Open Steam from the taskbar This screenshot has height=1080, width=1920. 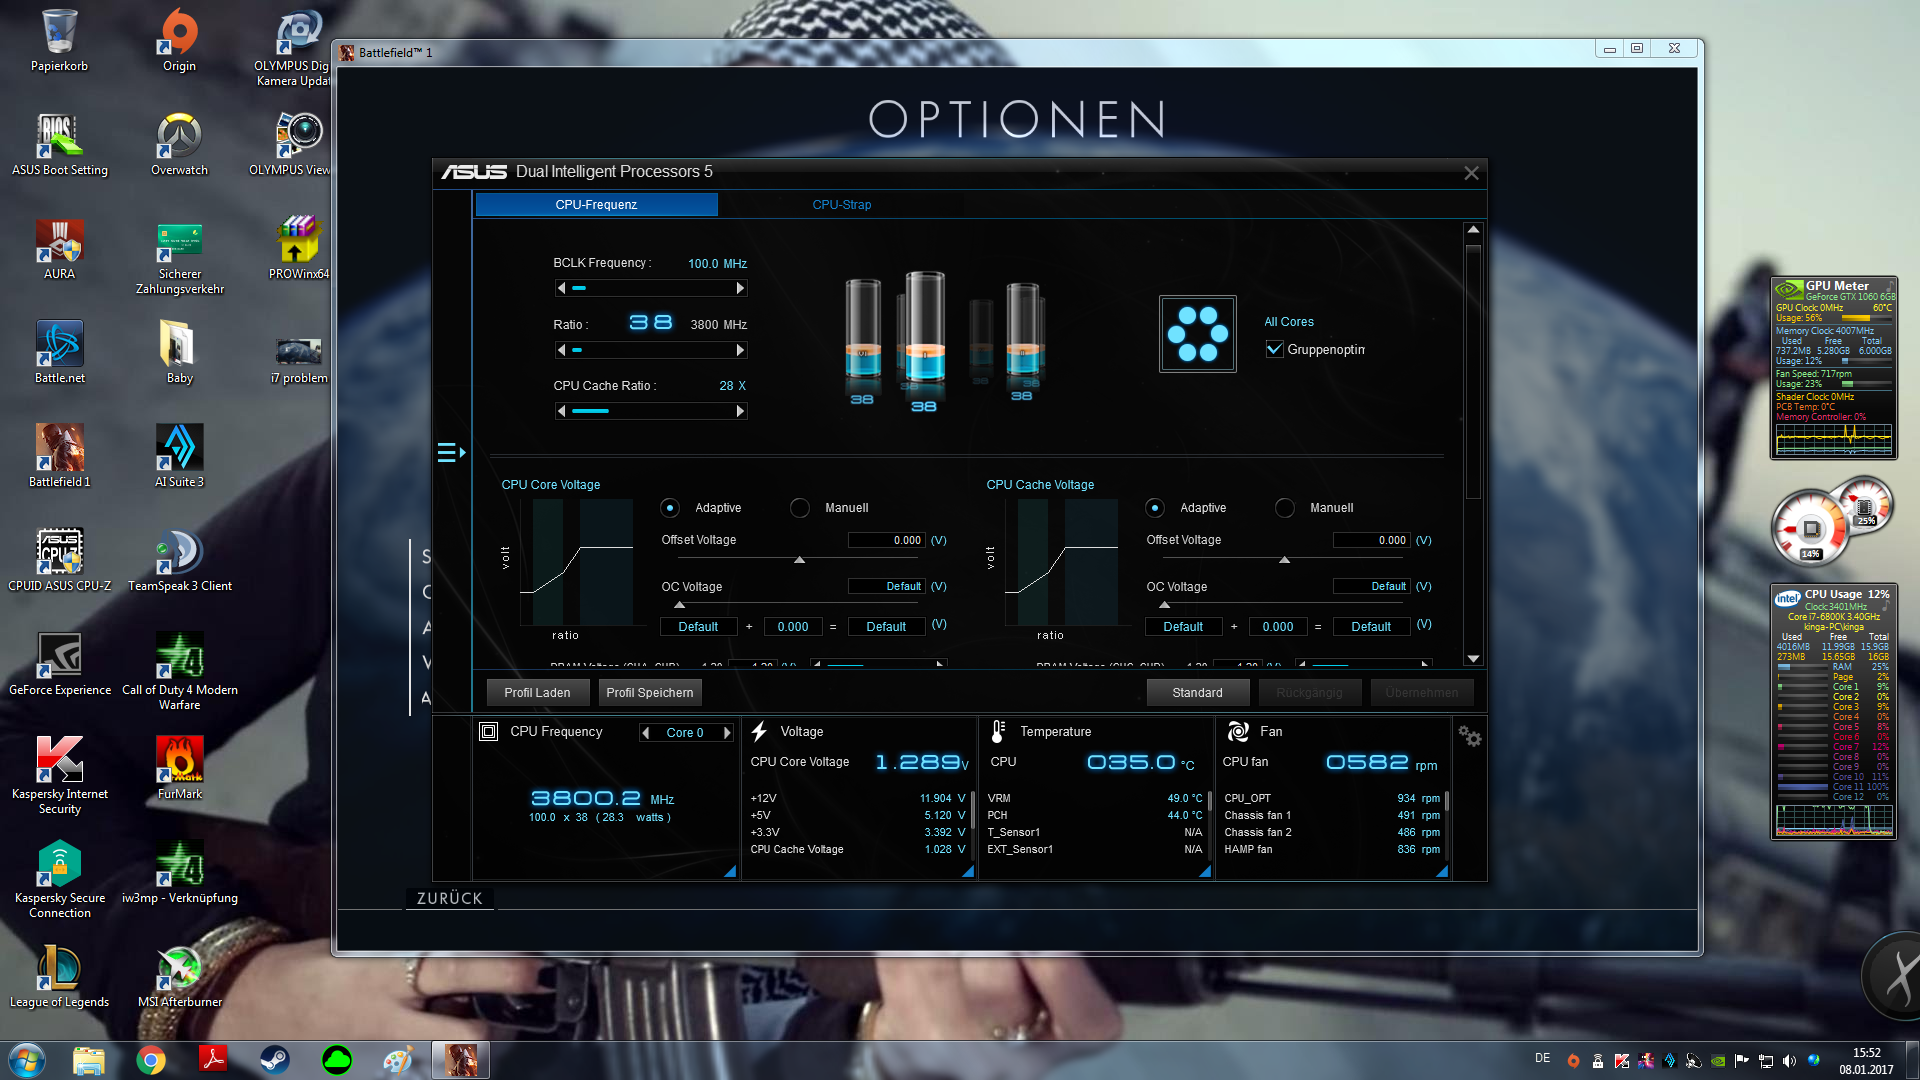pyautogui.click(x=274, y=1060)
